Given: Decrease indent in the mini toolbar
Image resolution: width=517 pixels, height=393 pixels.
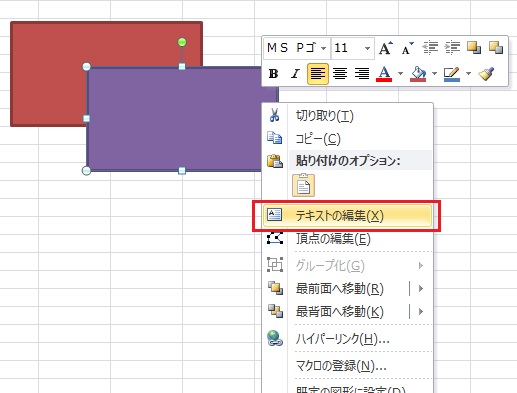Looking at the screenshot, I should pyautogui.click(x=430, y=48).
